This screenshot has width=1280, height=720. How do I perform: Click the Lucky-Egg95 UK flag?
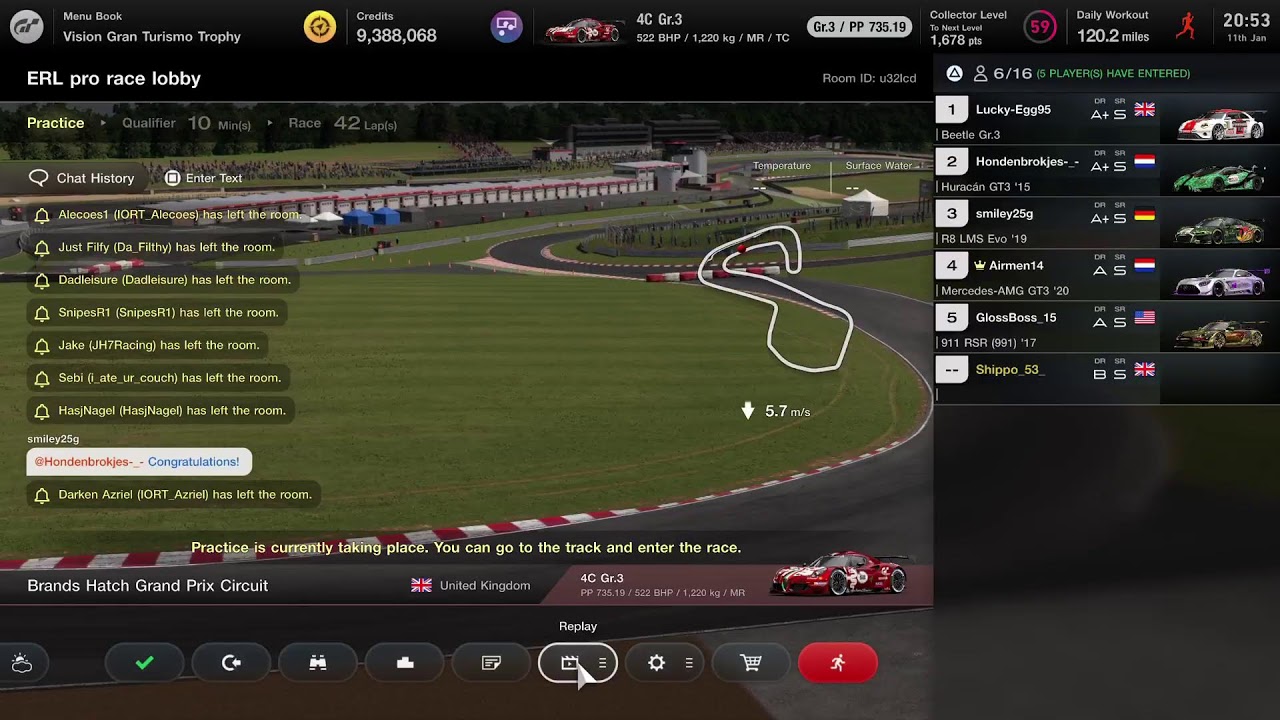pos(1145,110)
